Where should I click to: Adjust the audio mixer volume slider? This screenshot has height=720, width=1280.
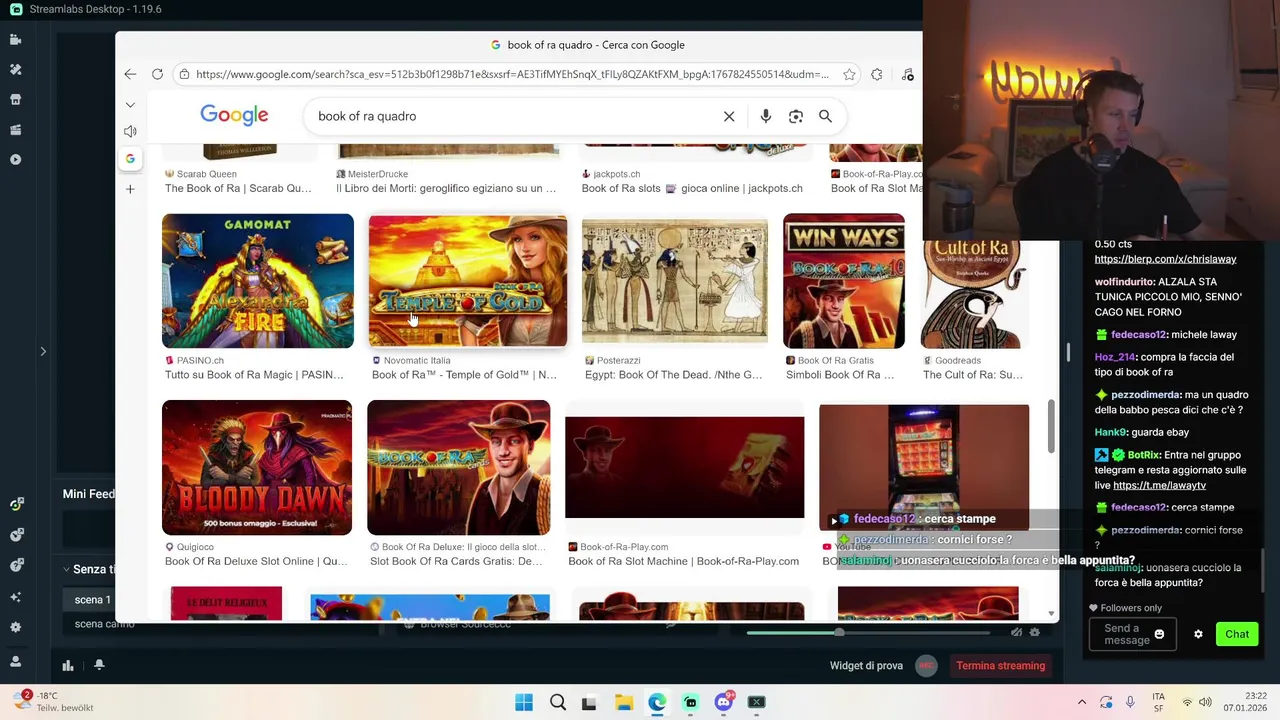click(840, 632)
